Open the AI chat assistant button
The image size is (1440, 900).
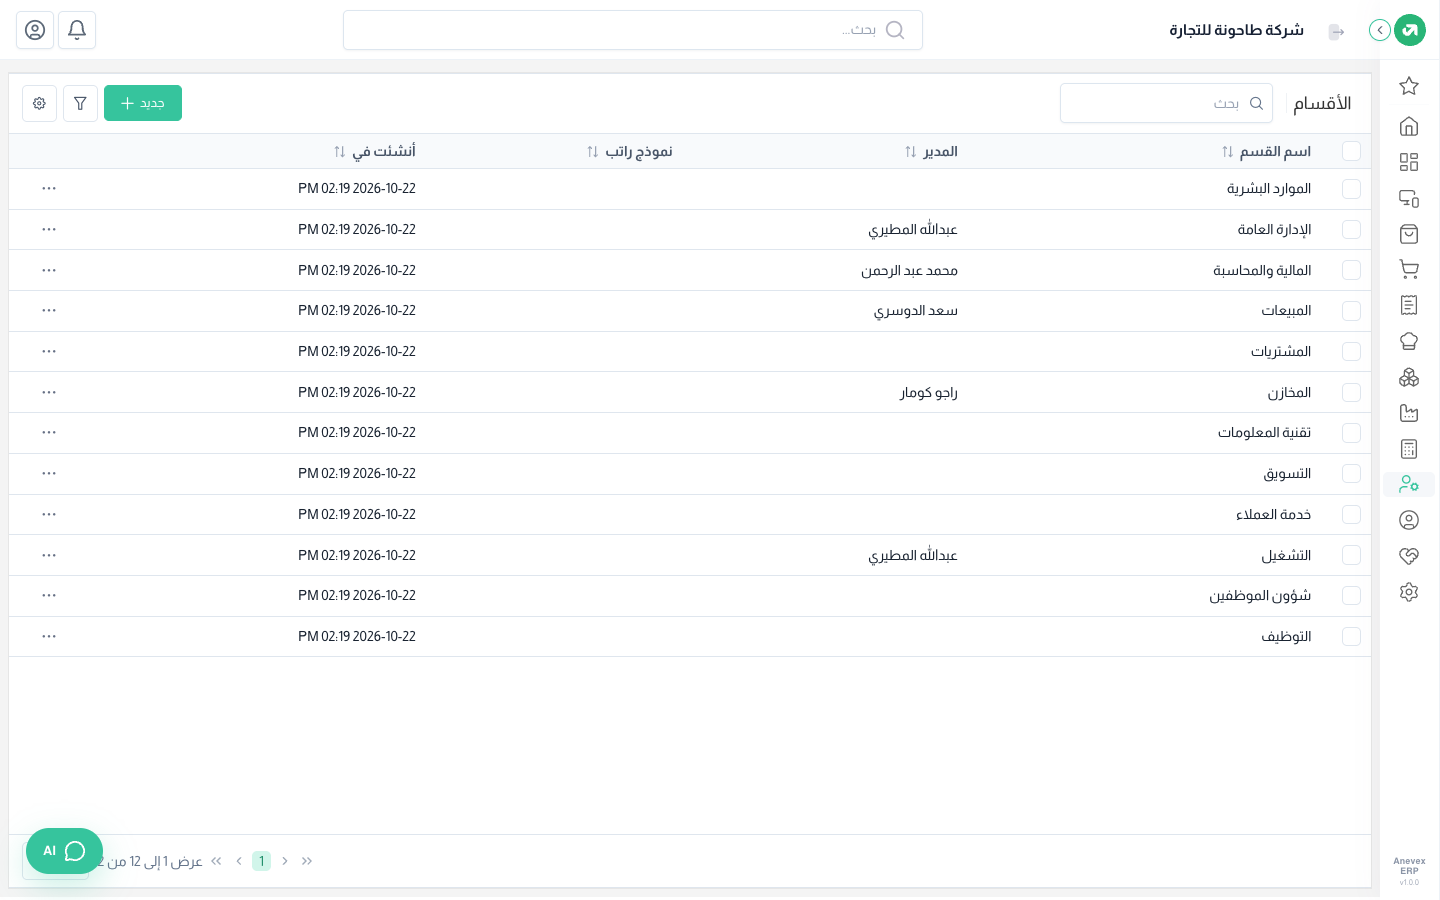pos(65,851)
